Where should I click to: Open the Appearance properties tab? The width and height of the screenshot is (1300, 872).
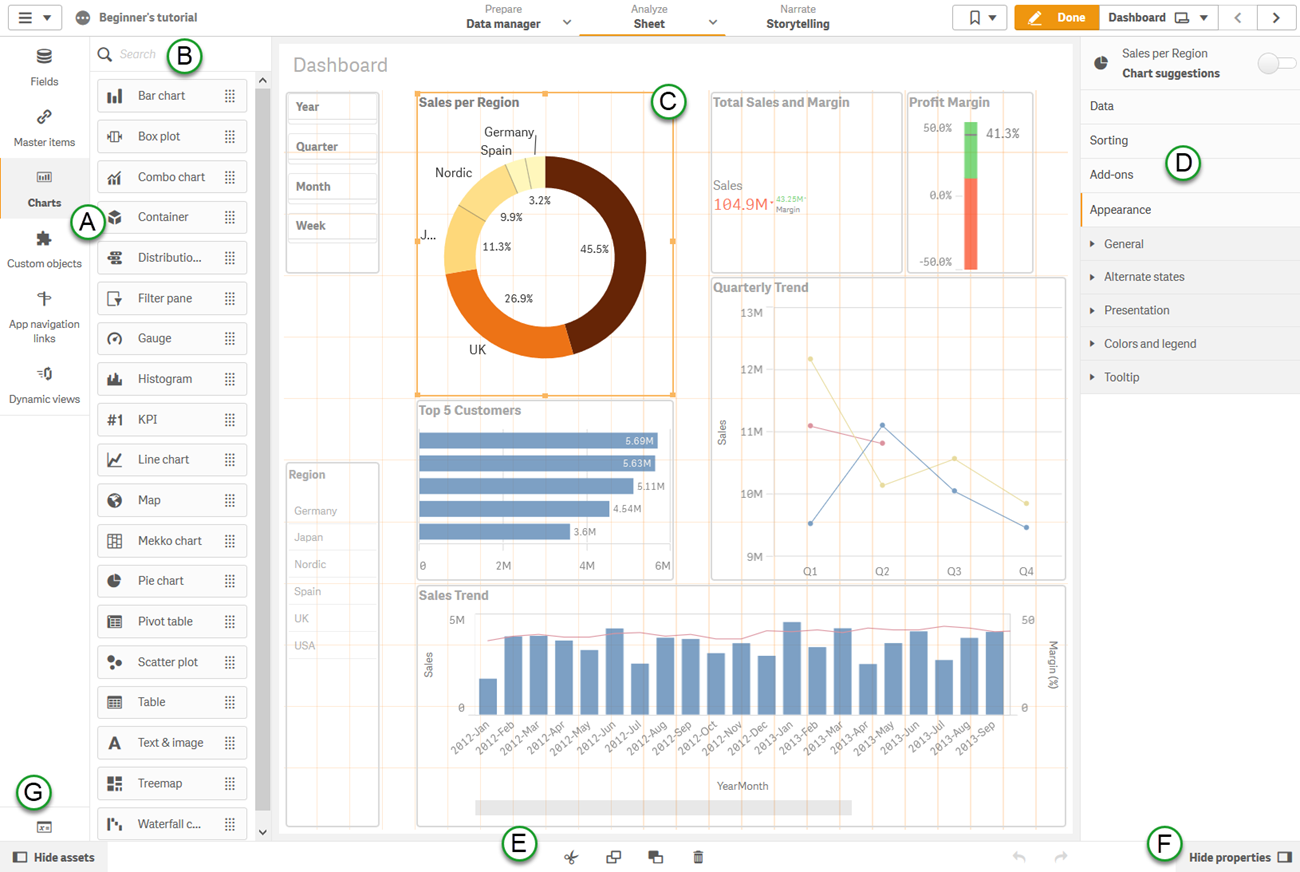point(1190,210)
